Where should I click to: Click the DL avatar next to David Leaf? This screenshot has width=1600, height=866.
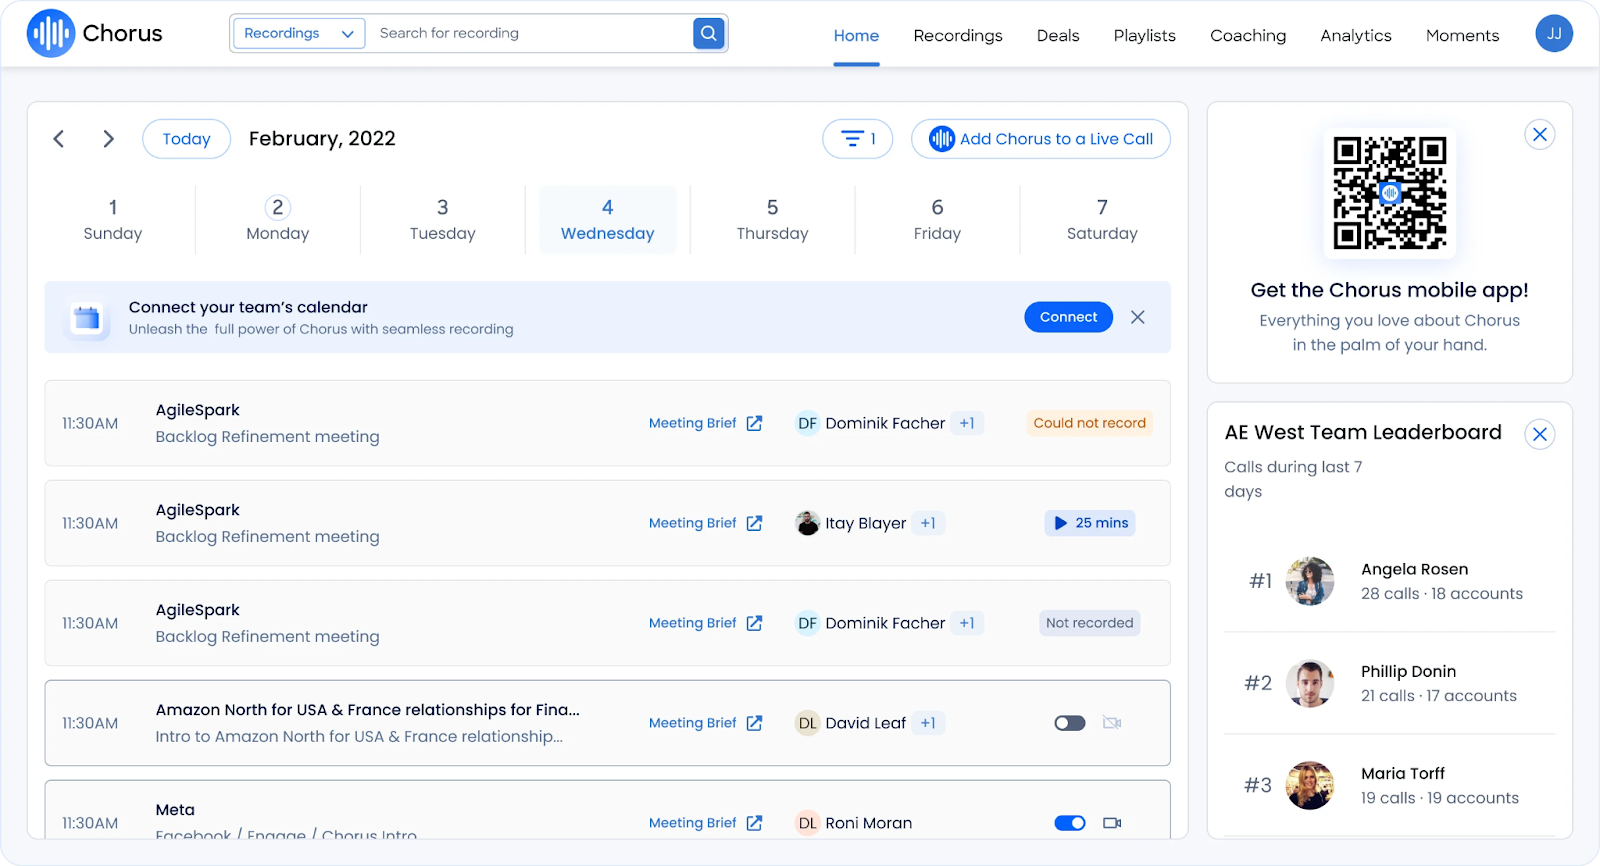[807, 723]
